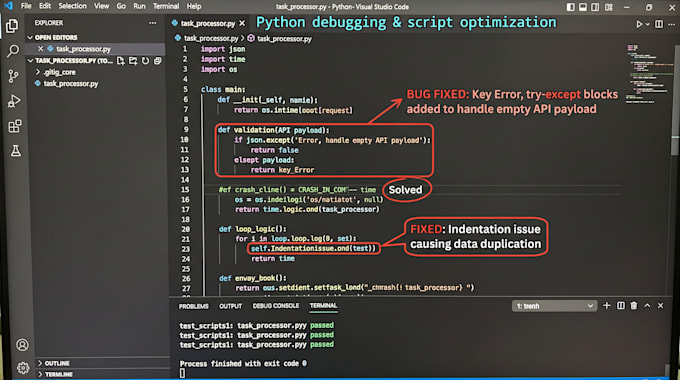This screenshot has width=680, height=380.
Task: Click task_processor.py file breadcrumb
Action: (x=211, y=39)
